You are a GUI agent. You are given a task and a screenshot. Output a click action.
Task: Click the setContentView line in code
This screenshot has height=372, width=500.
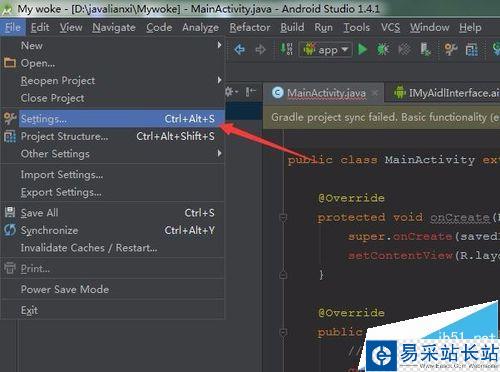click(423, 255)
